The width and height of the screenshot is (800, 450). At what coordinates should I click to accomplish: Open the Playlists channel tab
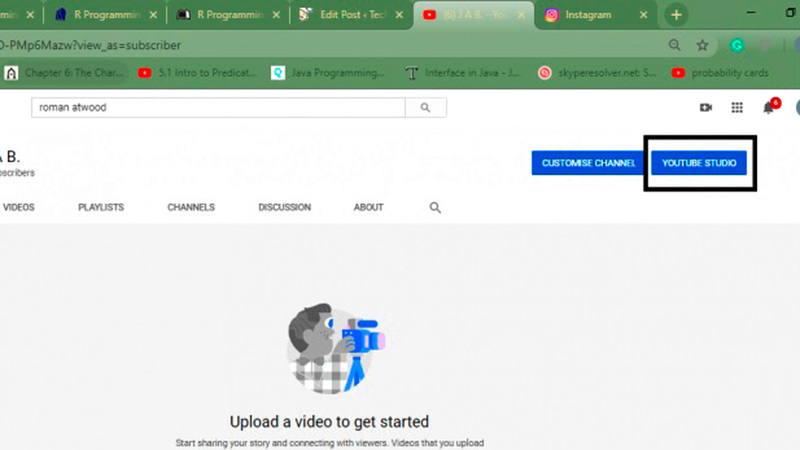point(101,208)
